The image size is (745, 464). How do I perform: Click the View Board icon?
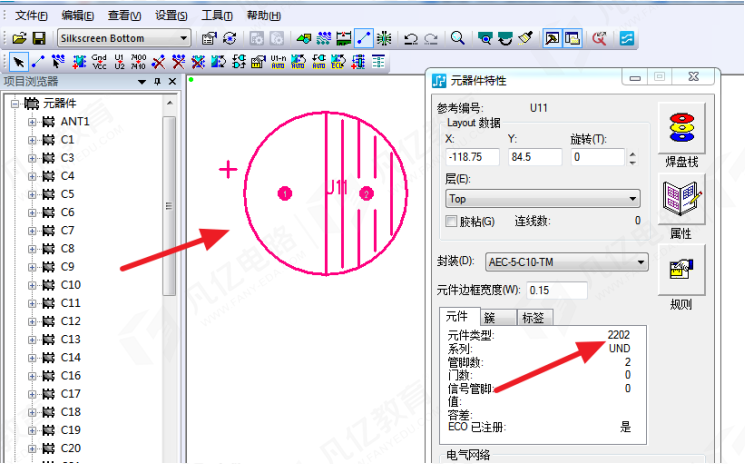pos(485,38)
